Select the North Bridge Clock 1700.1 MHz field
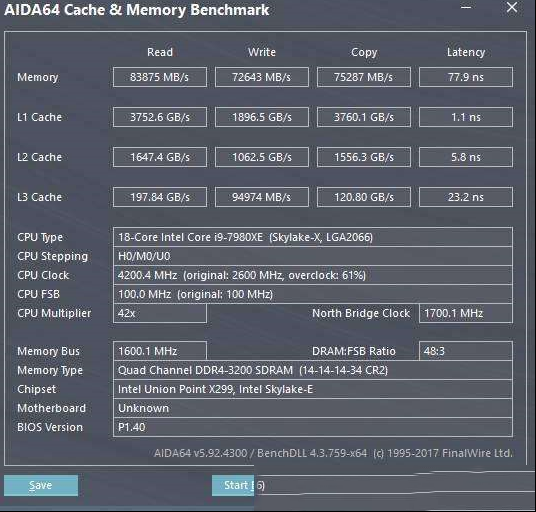 (466, 313)
